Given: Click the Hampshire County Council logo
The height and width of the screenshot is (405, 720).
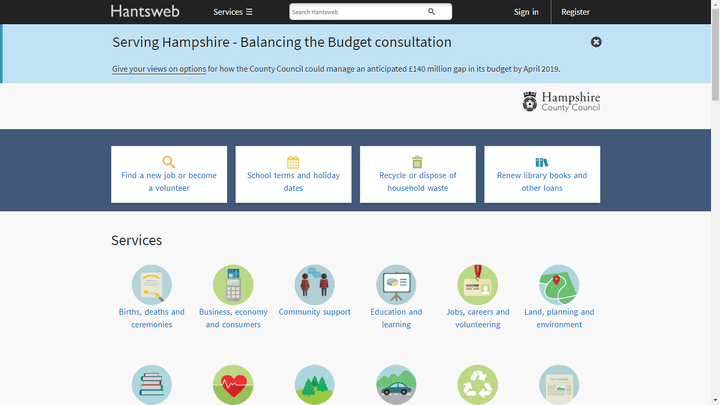Looking at the screenshot, I should click(x=561, y=101).
